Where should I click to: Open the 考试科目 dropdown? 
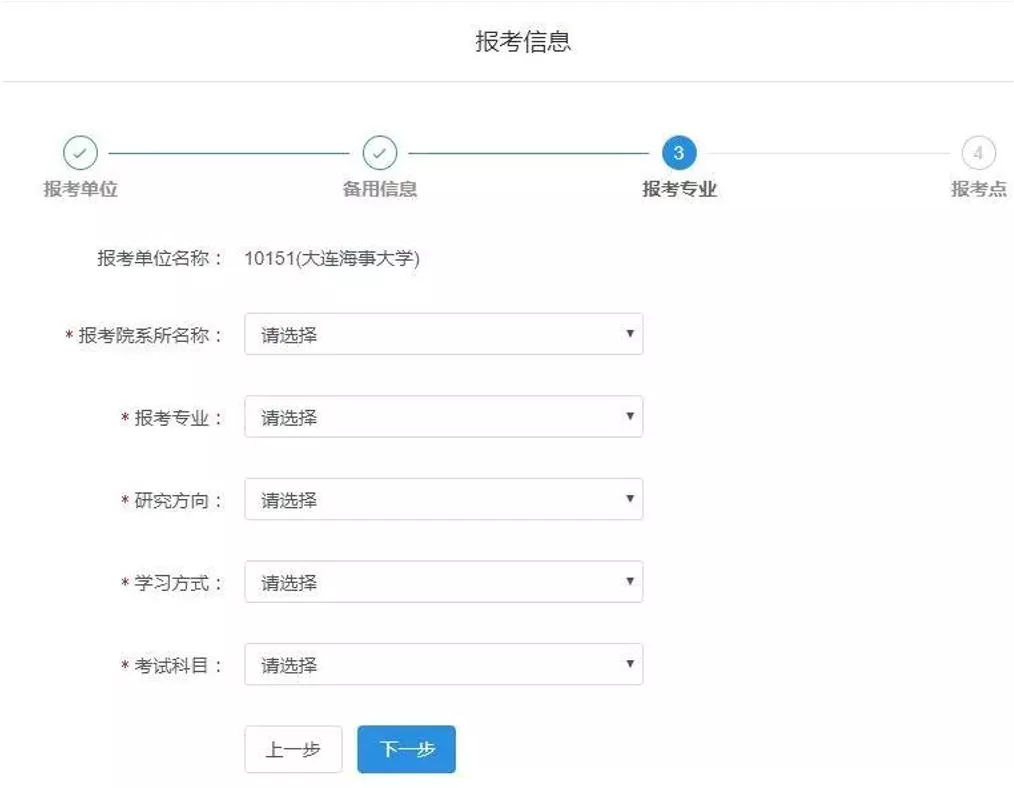click(444, 665)
